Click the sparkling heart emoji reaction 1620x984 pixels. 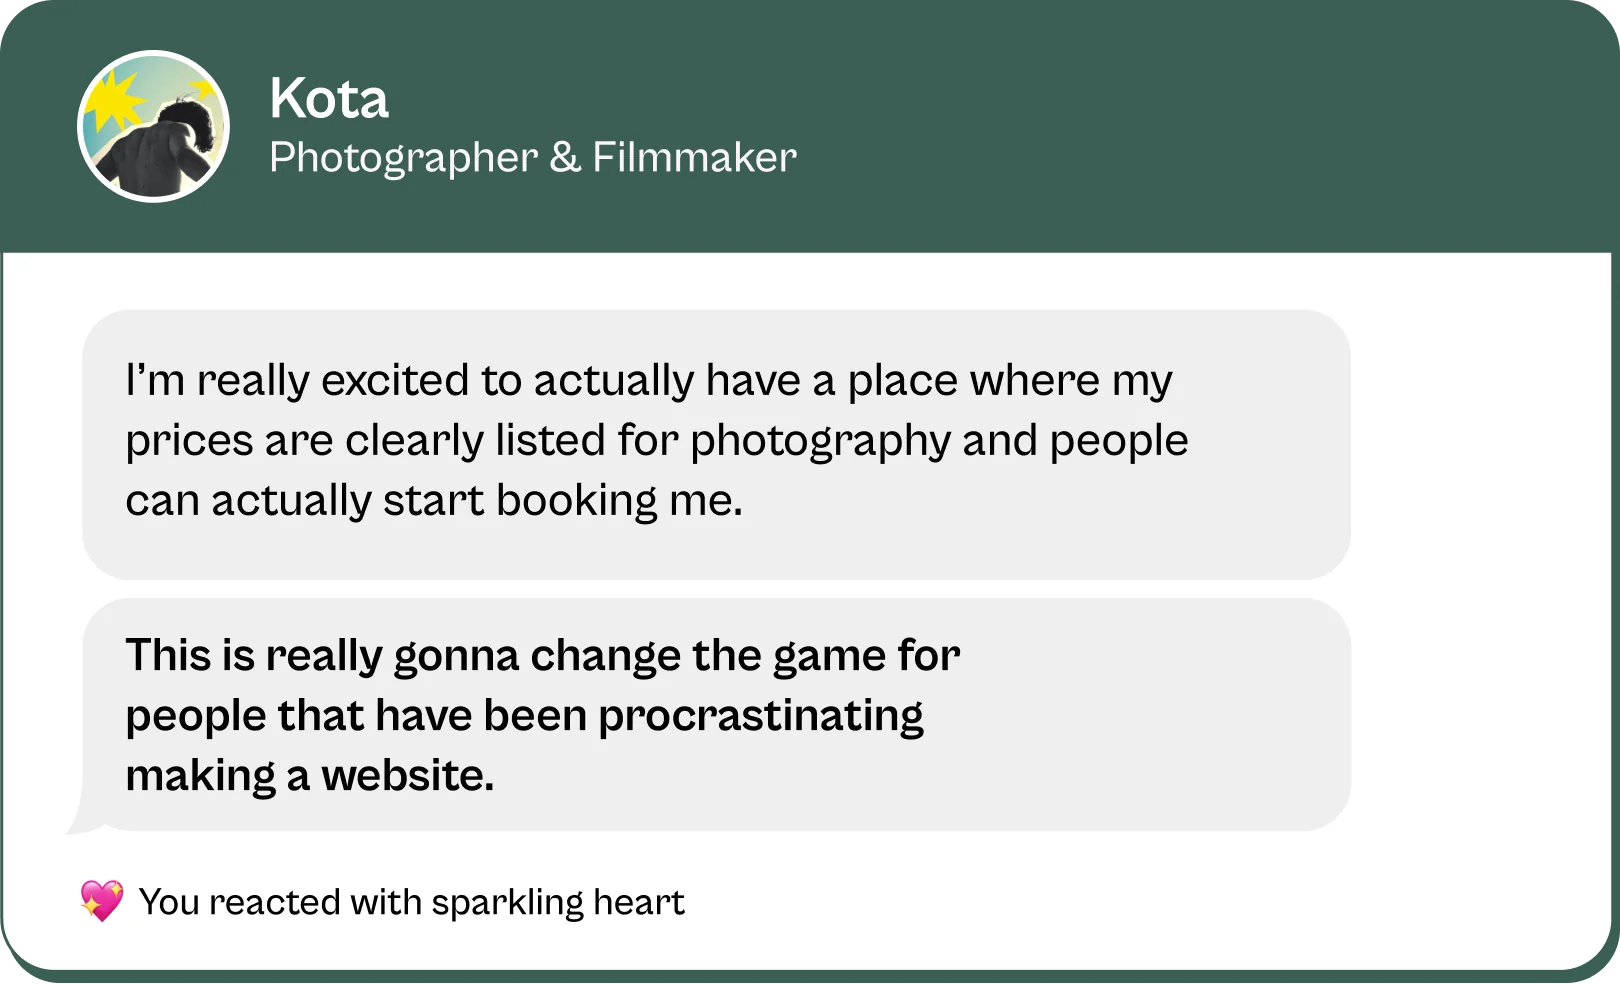pos(102,901)
